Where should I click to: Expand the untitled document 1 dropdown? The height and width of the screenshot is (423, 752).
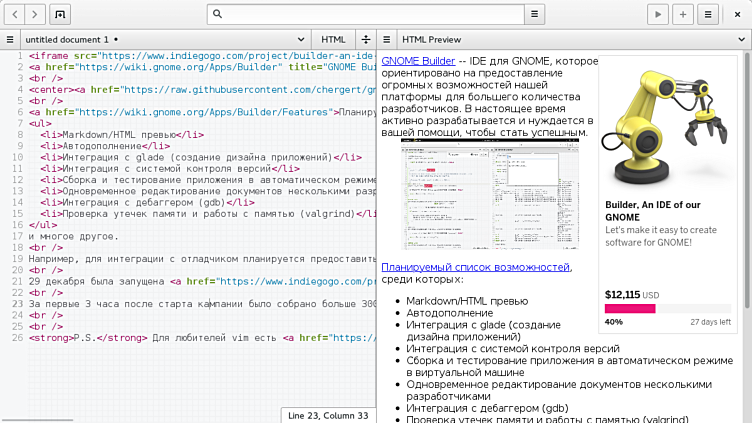click(301, 40)
